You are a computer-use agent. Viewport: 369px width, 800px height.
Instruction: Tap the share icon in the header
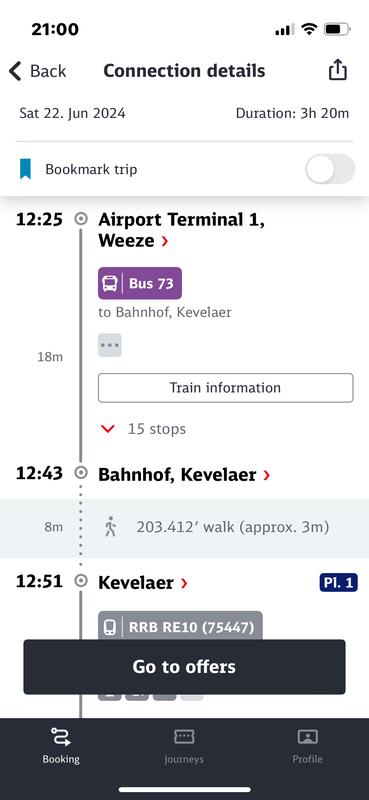pyautogui.click(x=337, y=70)
